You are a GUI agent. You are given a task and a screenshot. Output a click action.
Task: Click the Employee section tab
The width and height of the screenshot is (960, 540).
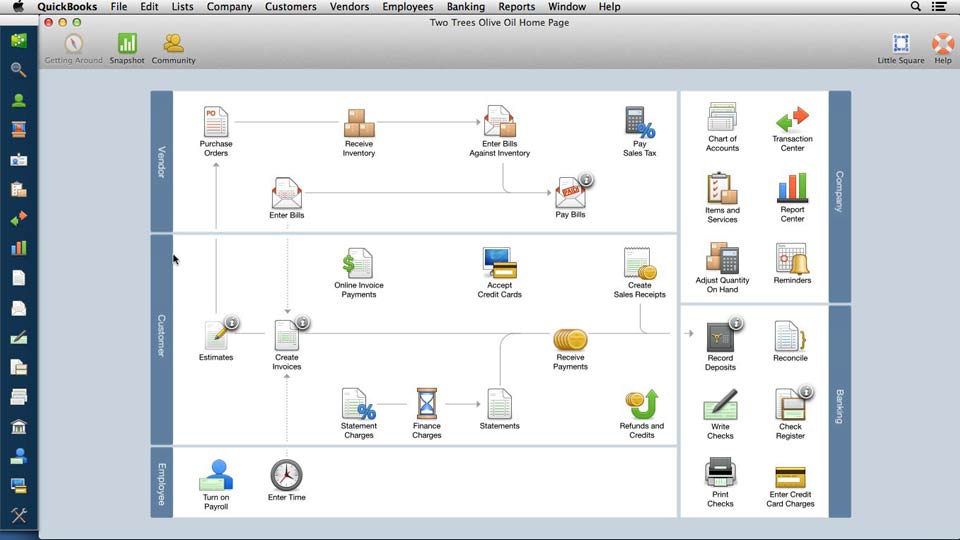point(162,483)
